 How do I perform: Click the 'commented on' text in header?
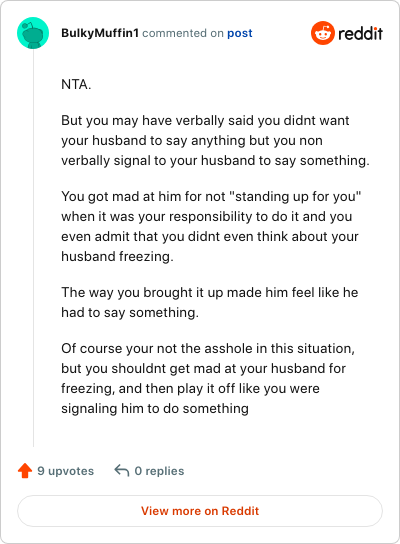(x=183, y=33)
